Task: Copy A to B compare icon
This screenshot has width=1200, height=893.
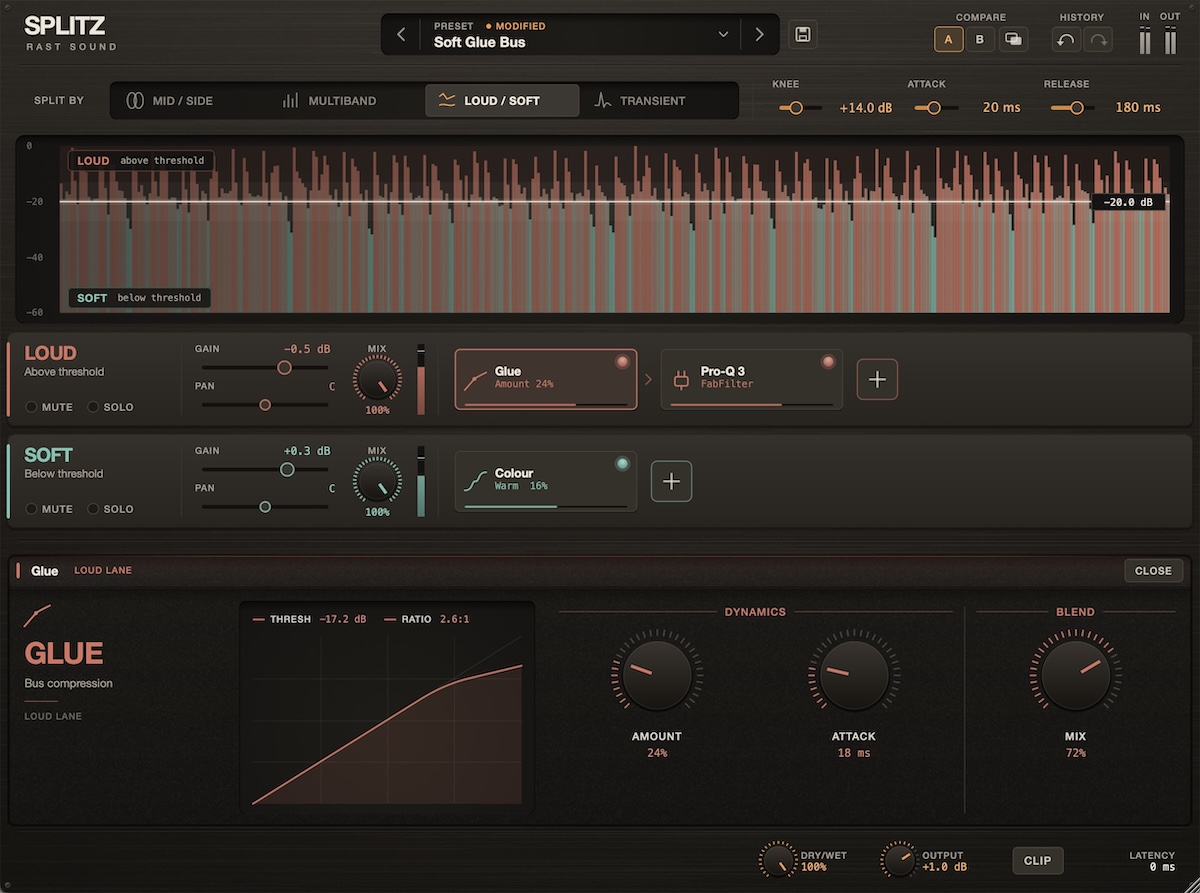Action: tap(1013, 39)
